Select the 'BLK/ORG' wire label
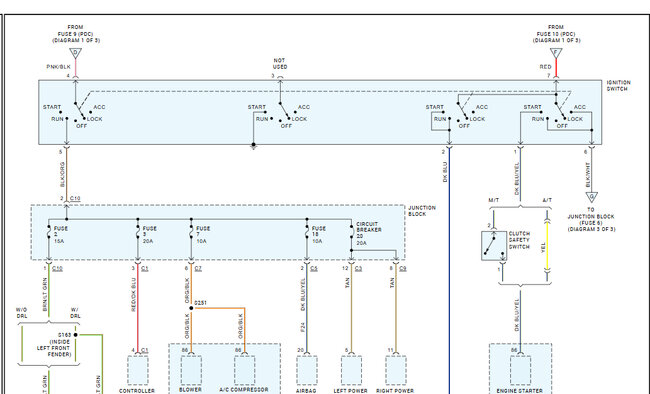Viewport: 650px width, 394px height. pos(62,174)
